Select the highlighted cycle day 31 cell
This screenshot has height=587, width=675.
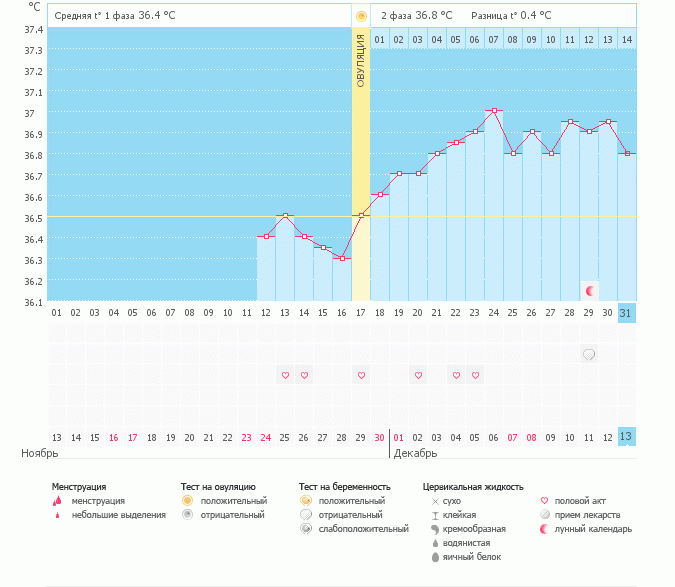coord(627,312)
